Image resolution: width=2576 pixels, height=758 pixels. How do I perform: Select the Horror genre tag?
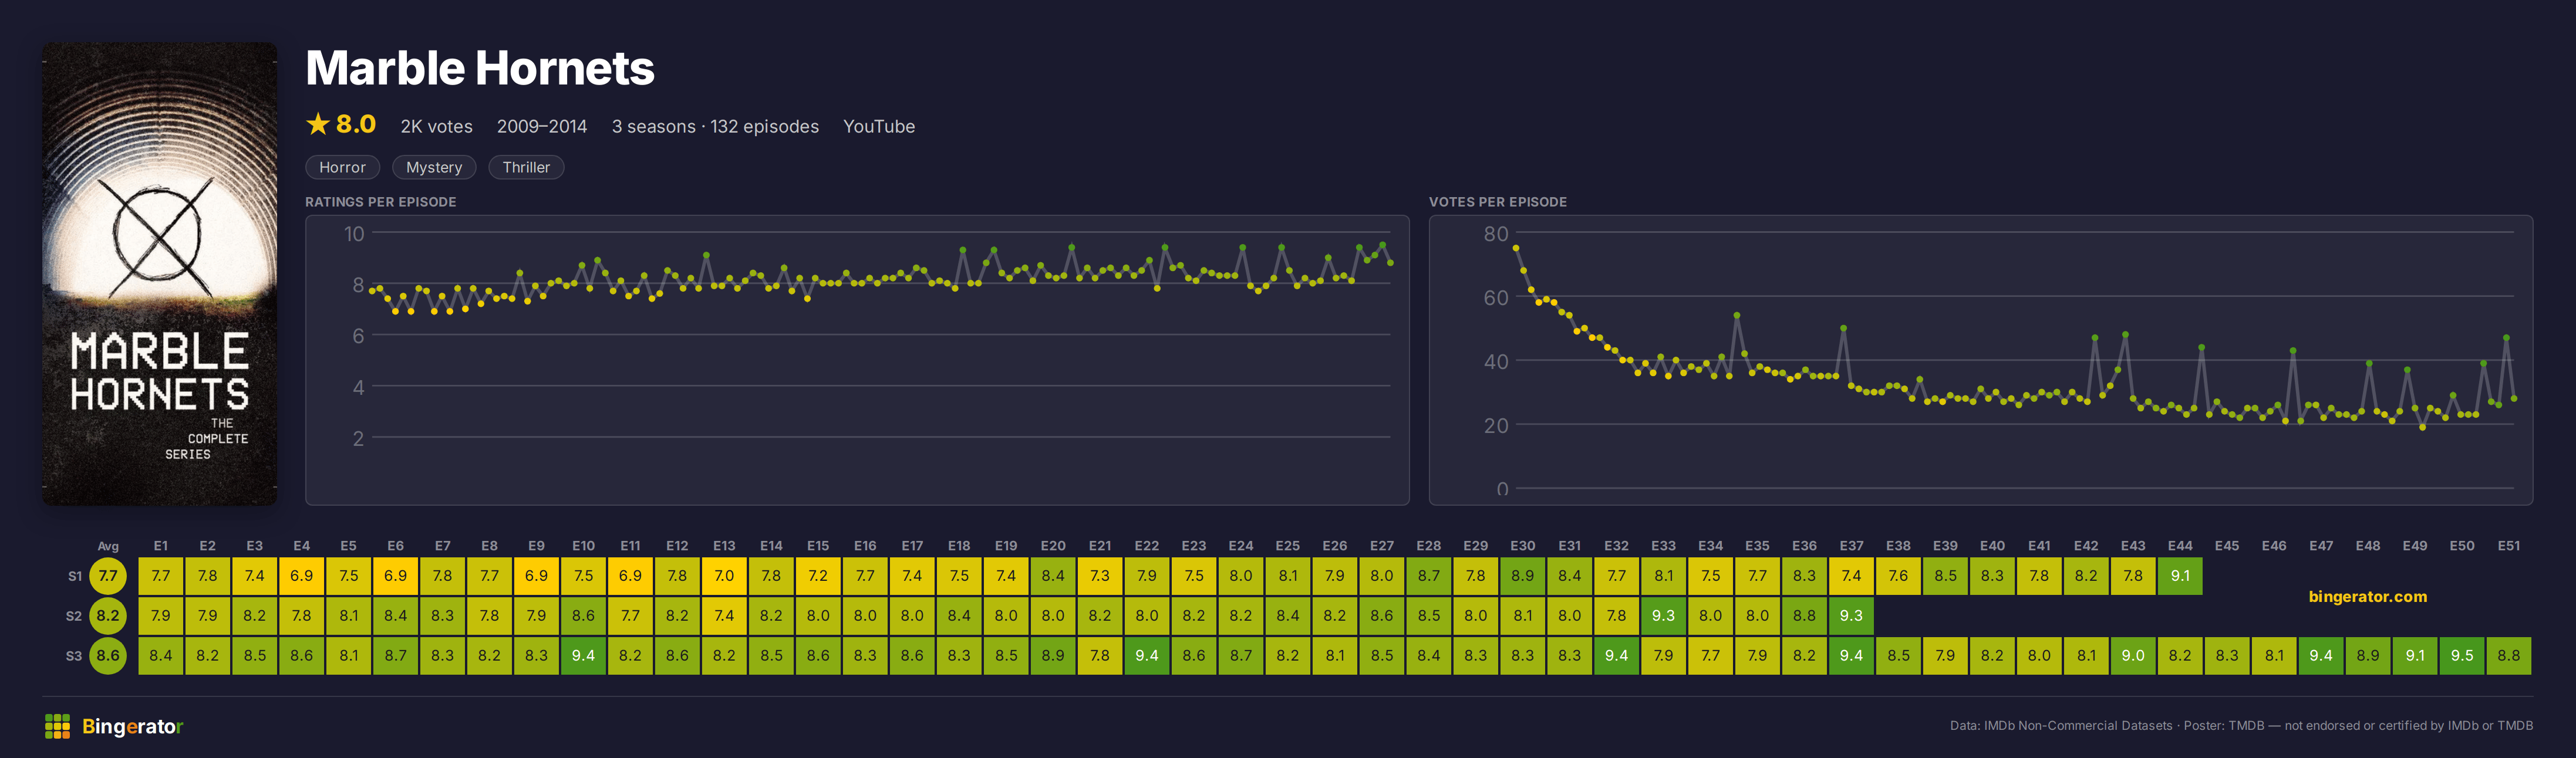coord(342,167)
